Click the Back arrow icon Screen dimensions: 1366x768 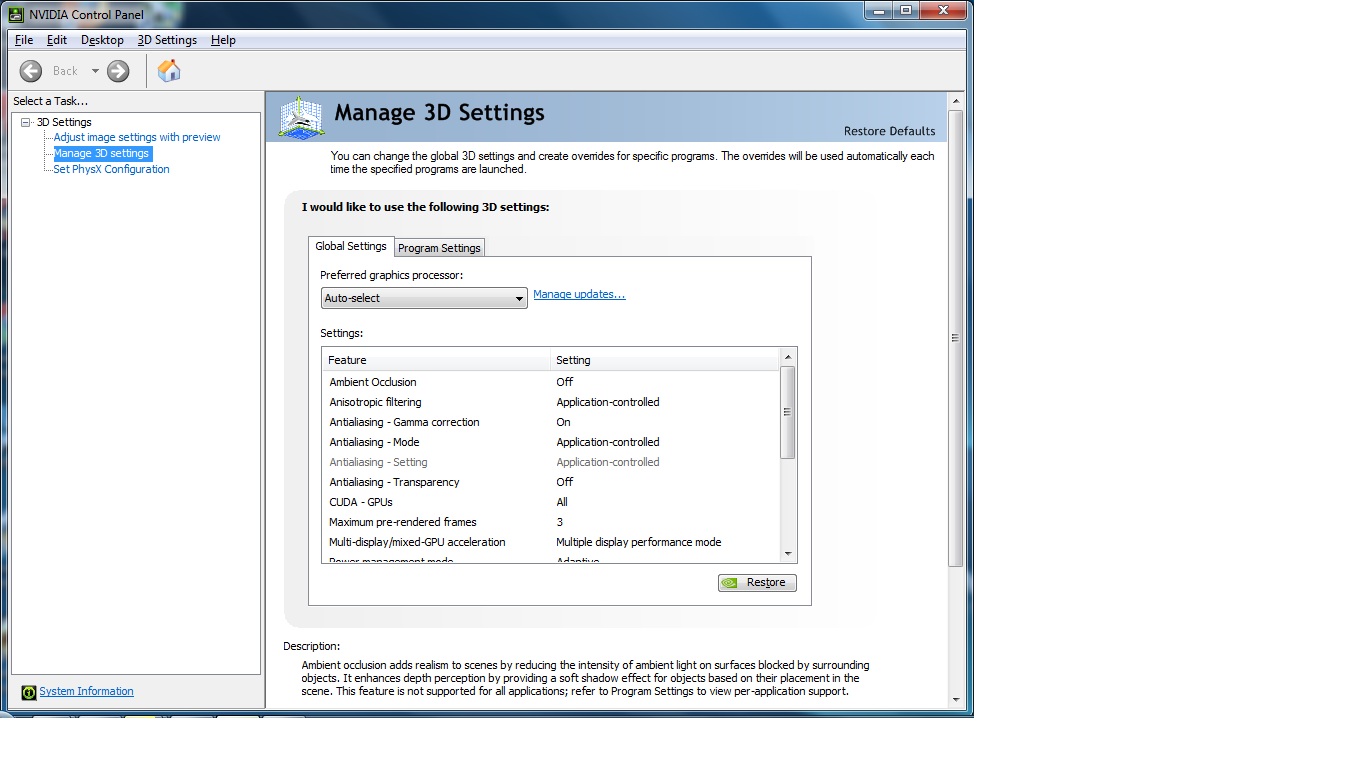31,71
